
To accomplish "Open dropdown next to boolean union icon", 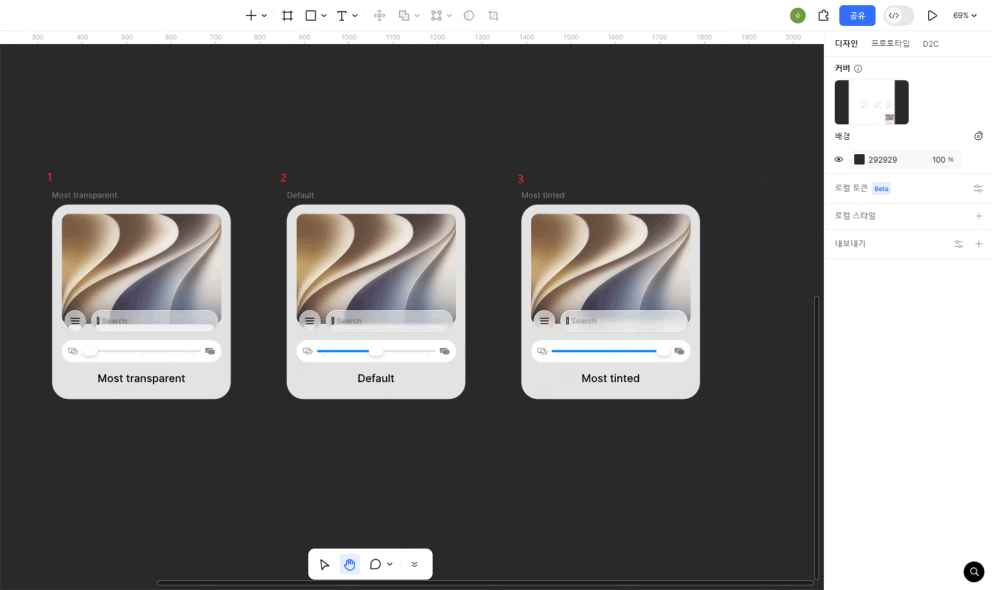I will pyautogui.click(x=417, y=16).
